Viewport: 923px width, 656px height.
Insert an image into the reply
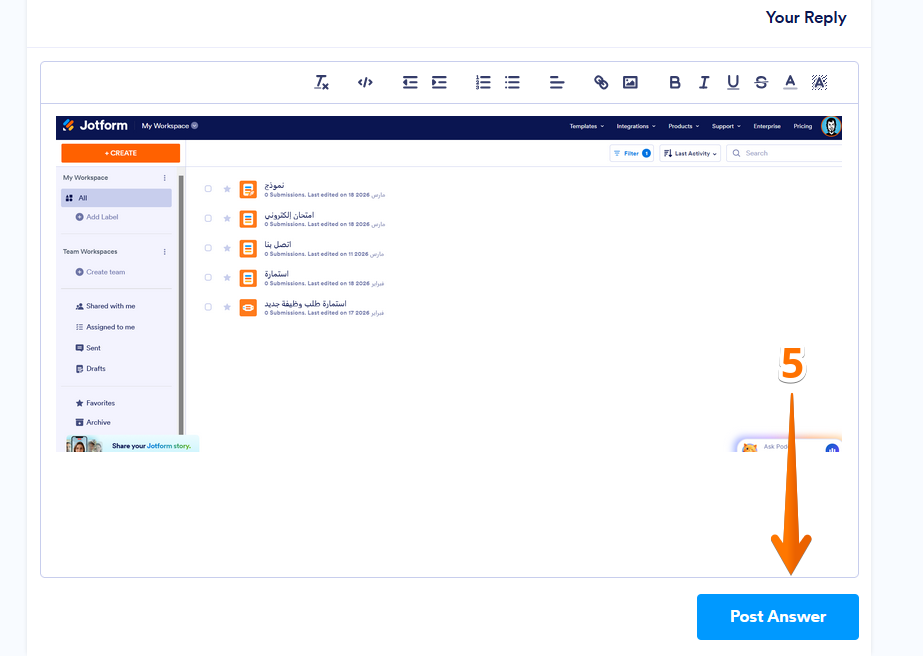tap(630, 82)
